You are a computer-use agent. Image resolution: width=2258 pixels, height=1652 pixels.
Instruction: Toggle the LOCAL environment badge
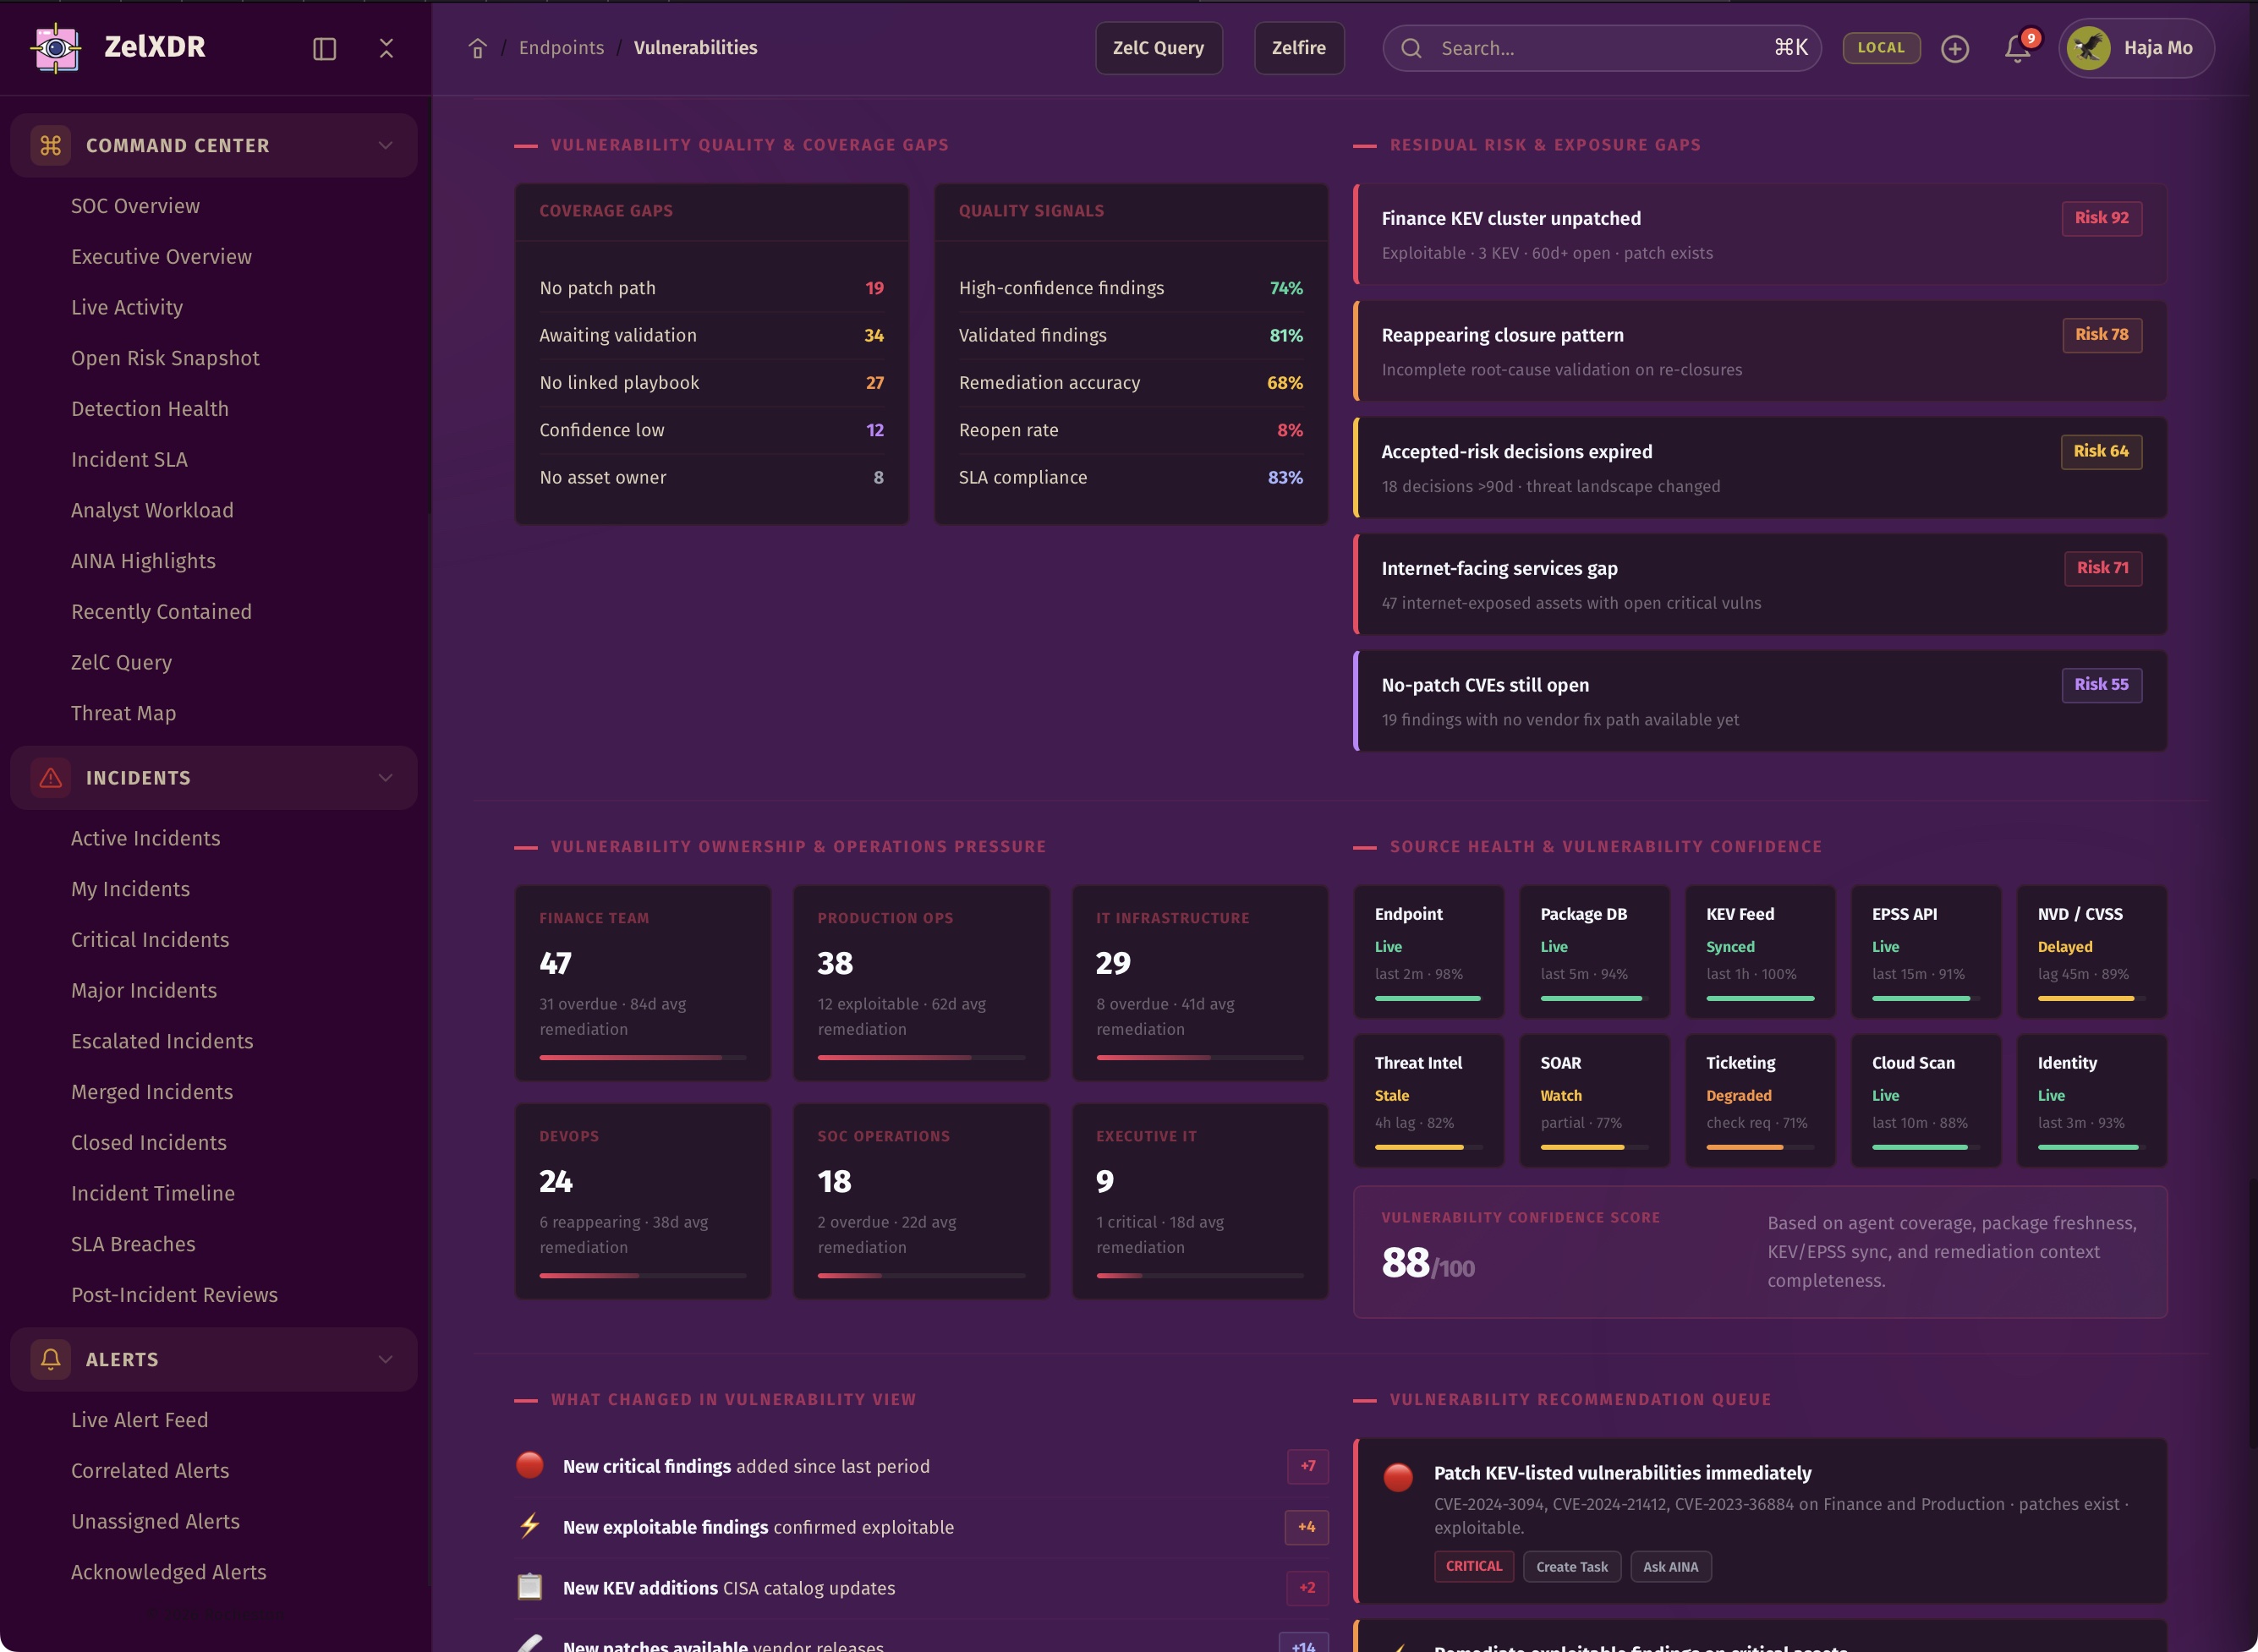[1880, 48]
